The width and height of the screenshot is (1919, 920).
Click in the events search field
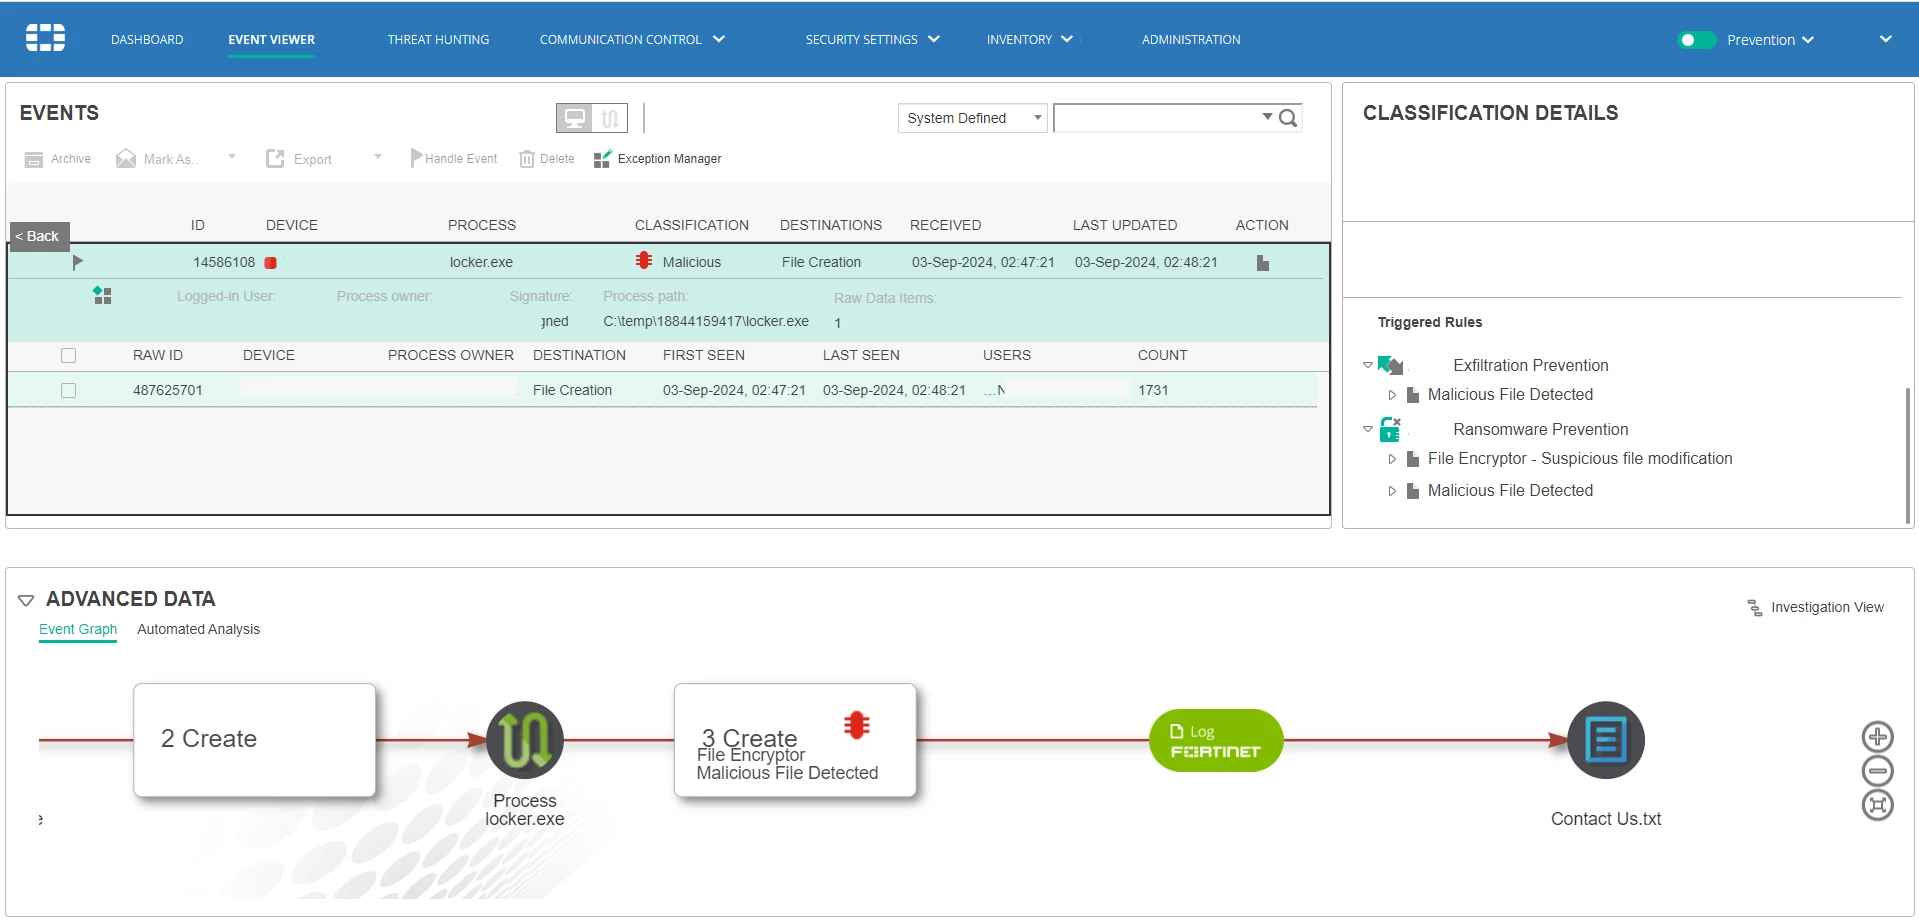click(1157, 118)
